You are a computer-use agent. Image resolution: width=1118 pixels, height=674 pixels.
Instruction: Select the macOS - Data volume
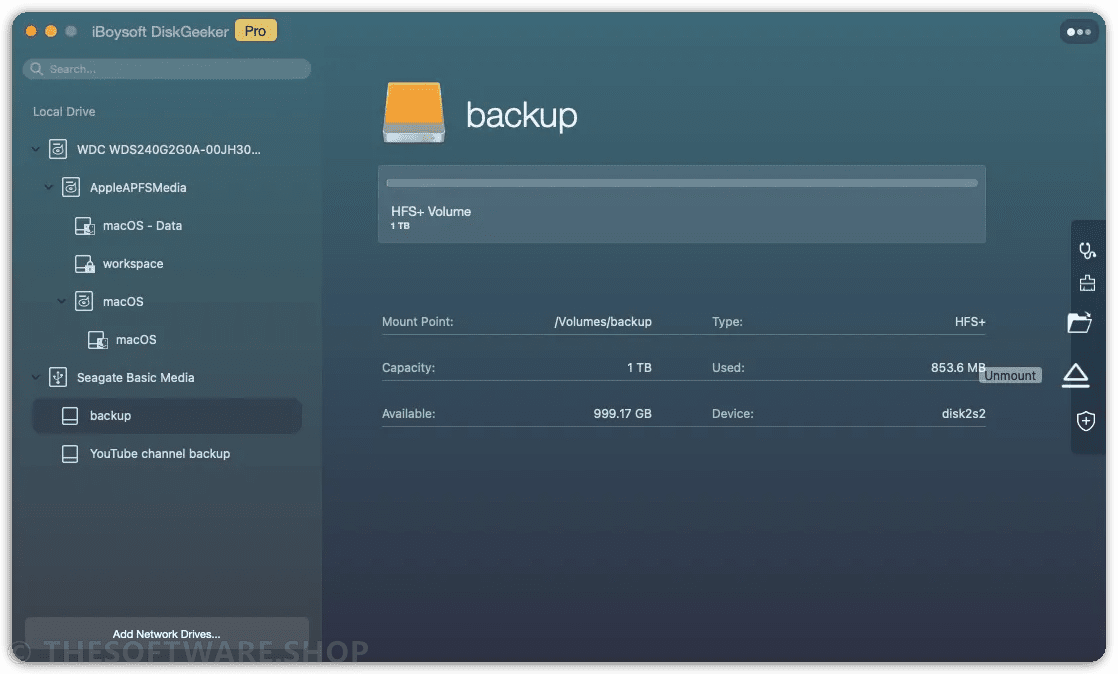142,225
